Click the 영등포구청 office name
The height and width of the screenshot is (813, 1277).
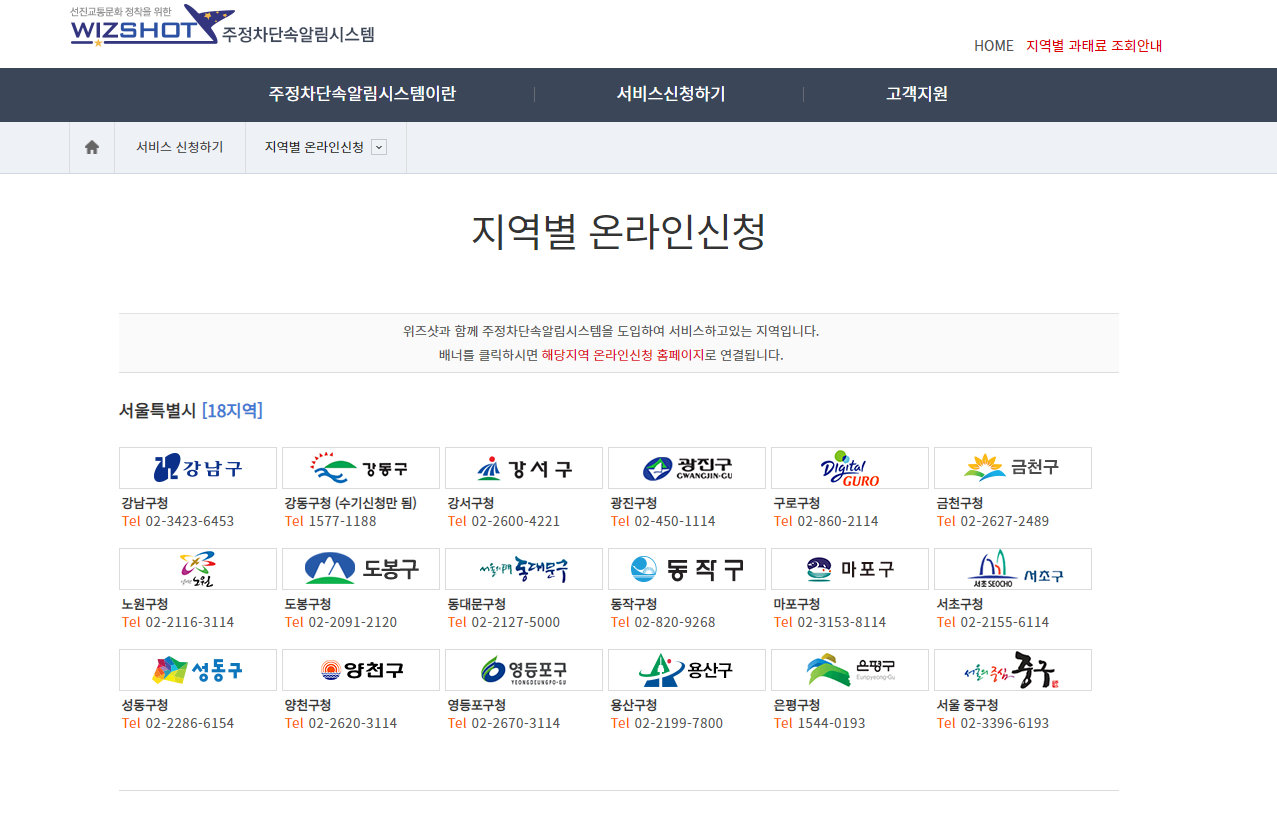pos(477,705)
